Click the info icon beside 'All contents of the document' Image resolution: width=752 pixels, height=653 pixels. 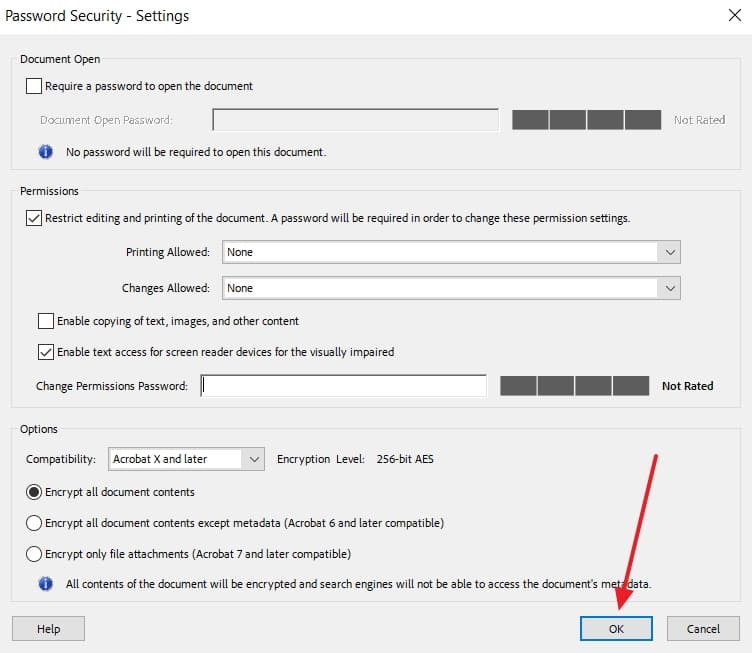point(46,583)
